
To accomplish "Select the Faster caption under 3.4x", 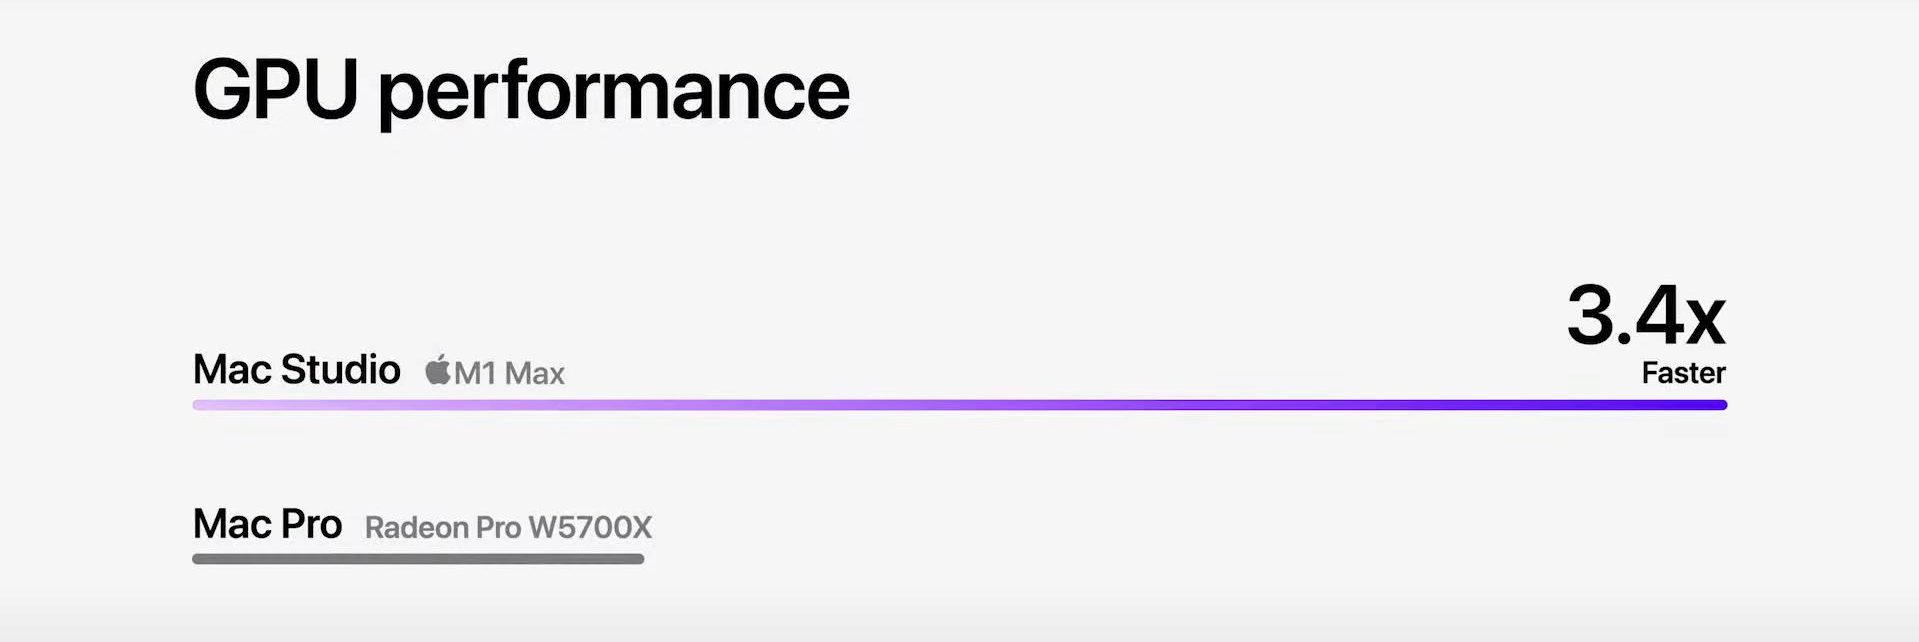I will pos(1684,373).
